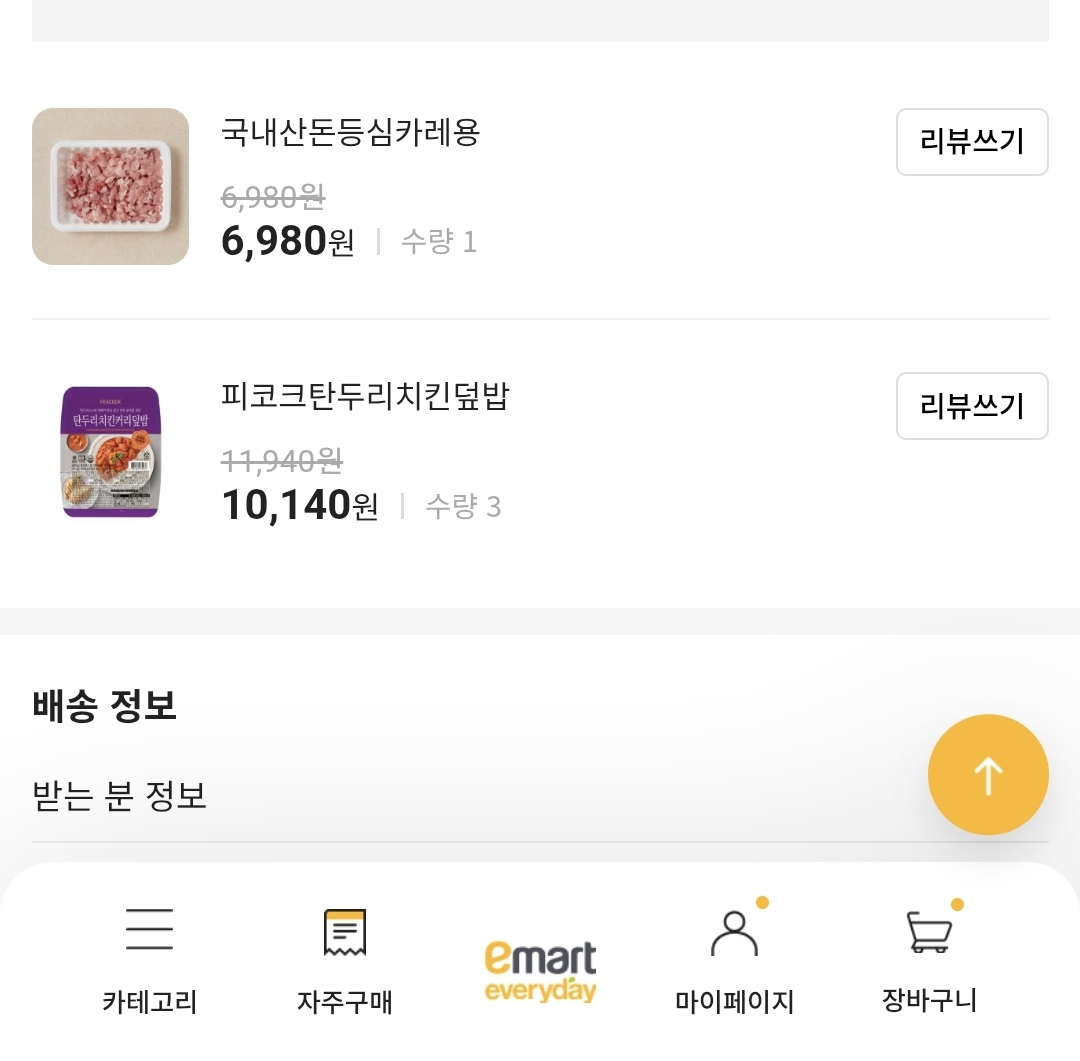Tap the notification dot on 마이페이지
1080x1061 pixels.
pos(763,902)
